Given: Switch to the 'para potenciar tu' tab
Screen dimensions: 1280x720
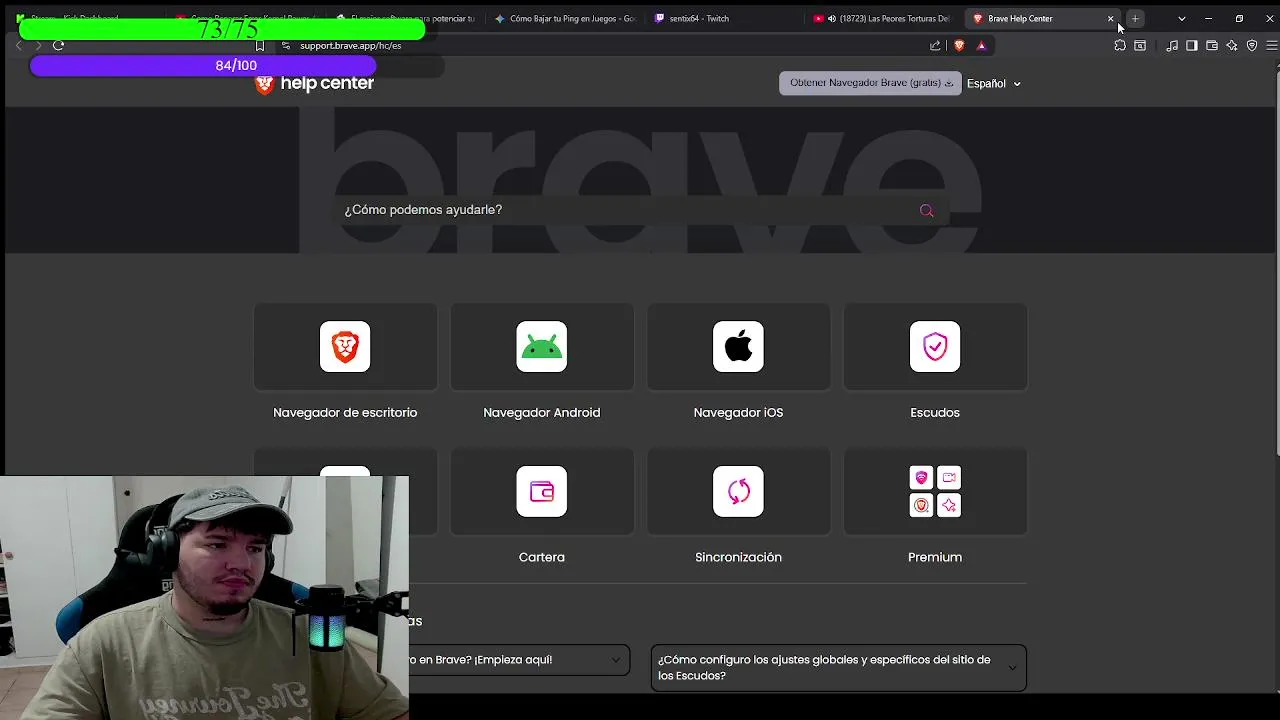Looking at the screenshot, I should coord(406,18).
